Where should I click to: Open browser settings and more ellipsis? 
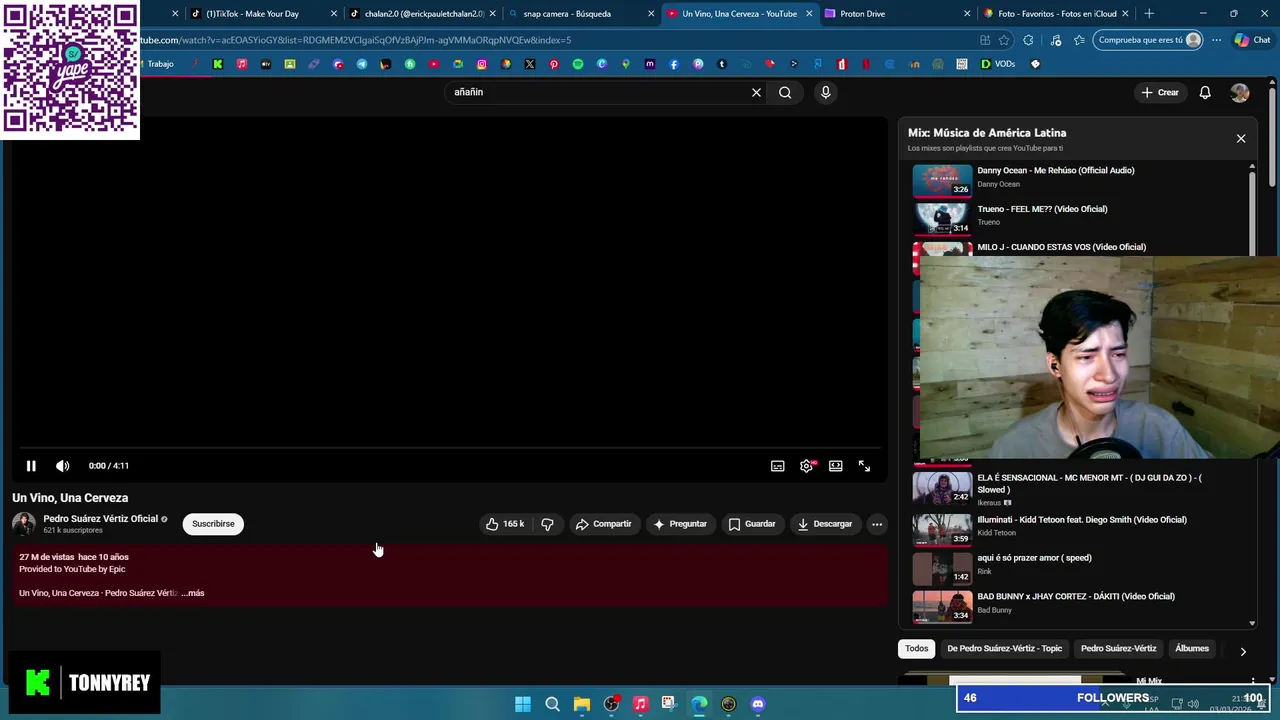pyautogui.click(x=1216, y=40)
